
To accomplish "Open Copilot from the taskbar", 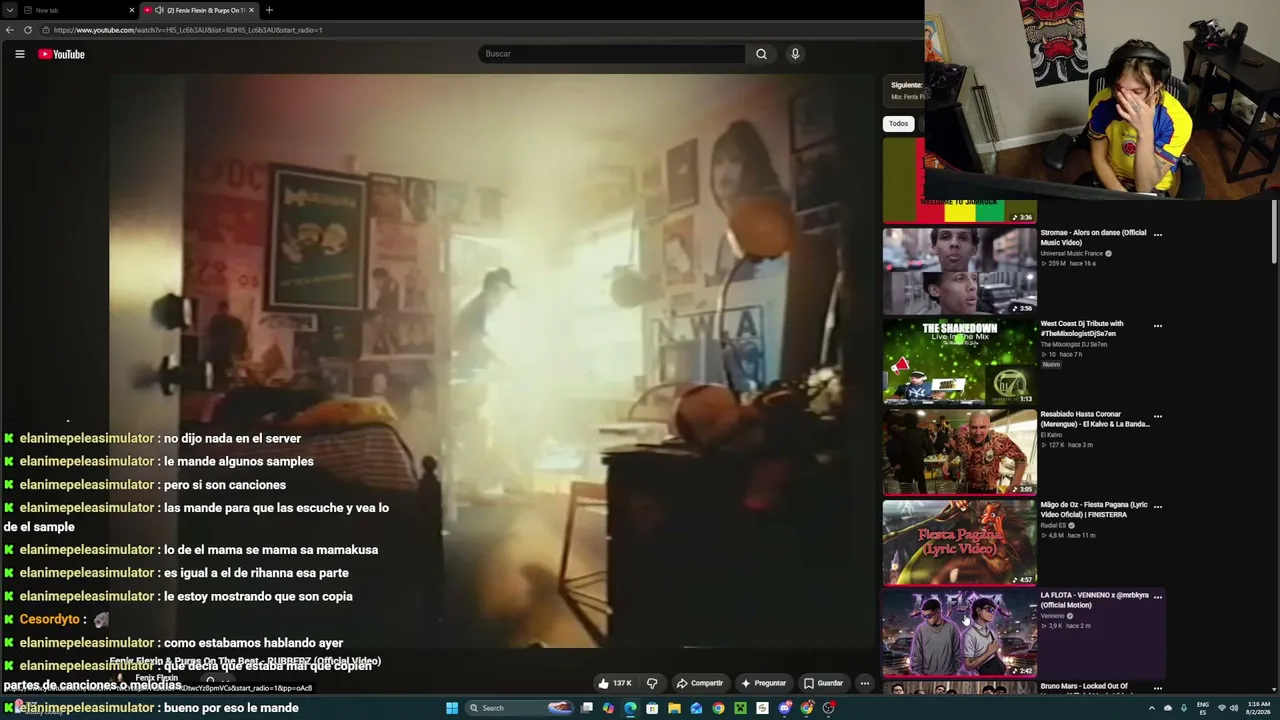I will coord(608,708).
